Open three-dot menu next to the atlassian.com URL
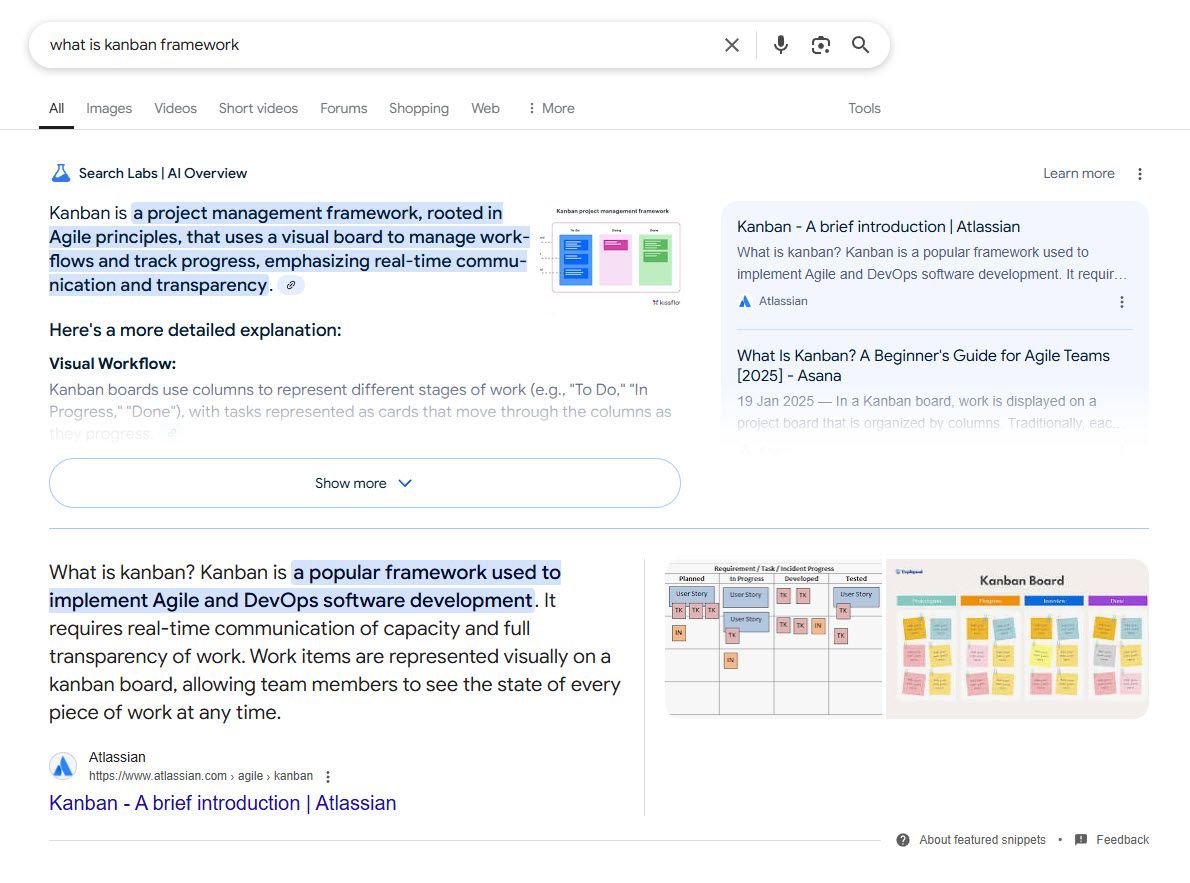The height and width of the screenshot is (883, 1190). (328, 777)
